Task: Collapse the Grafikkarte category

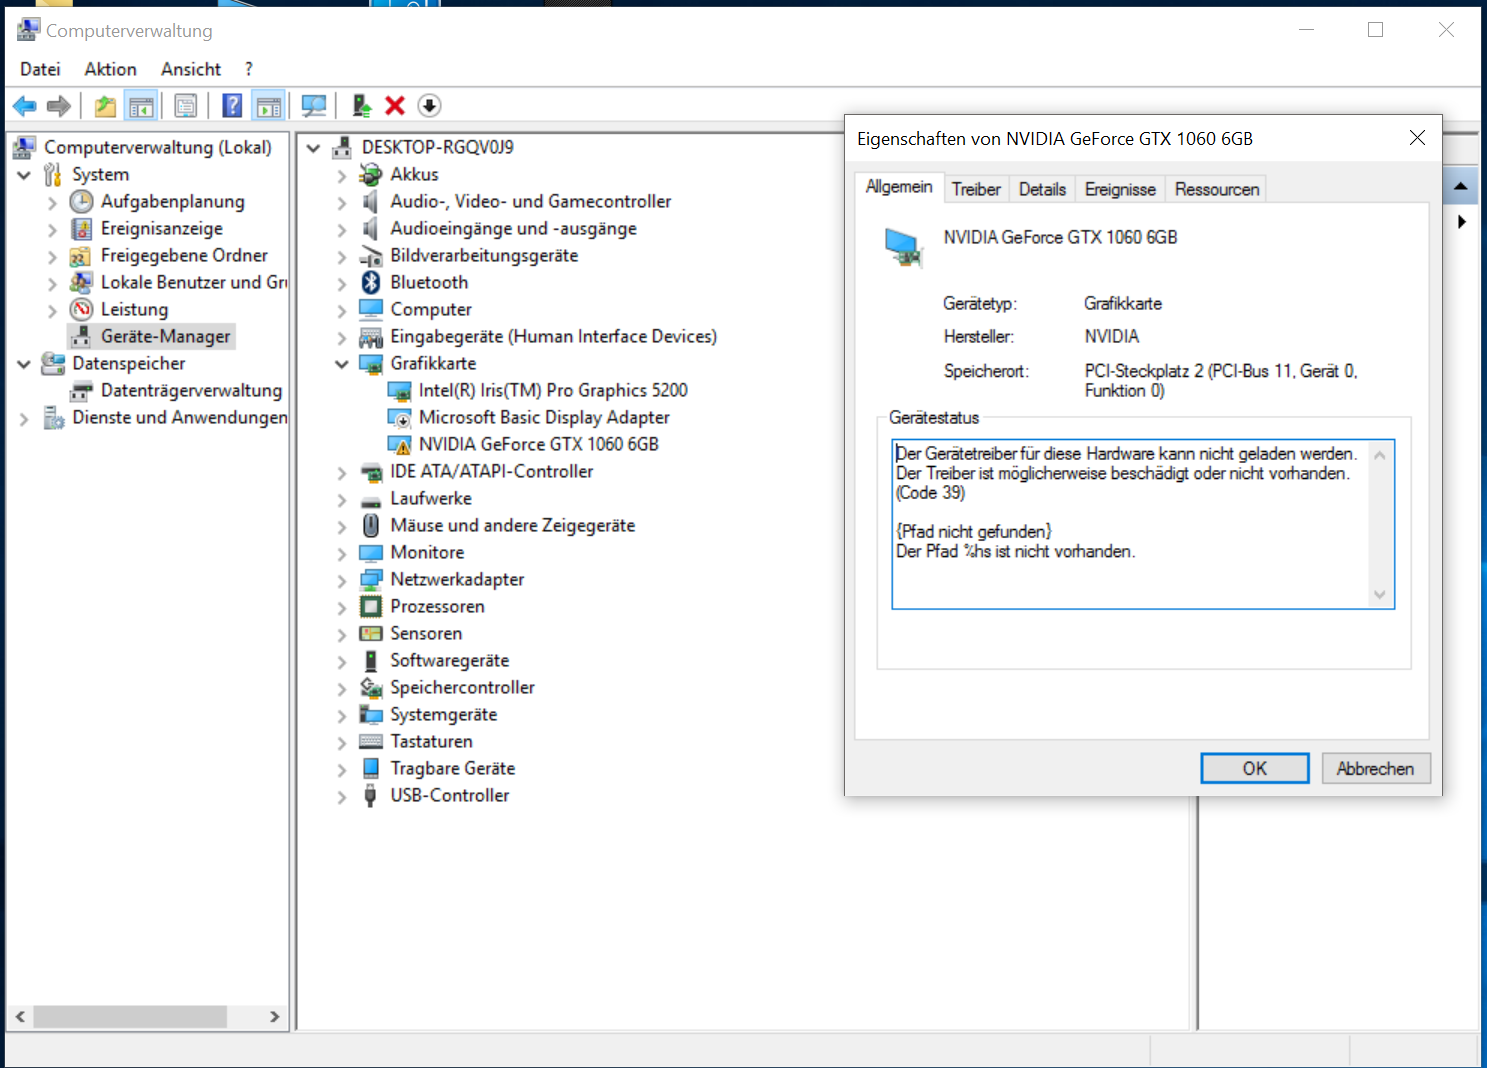Action: [x=342, y=364]
